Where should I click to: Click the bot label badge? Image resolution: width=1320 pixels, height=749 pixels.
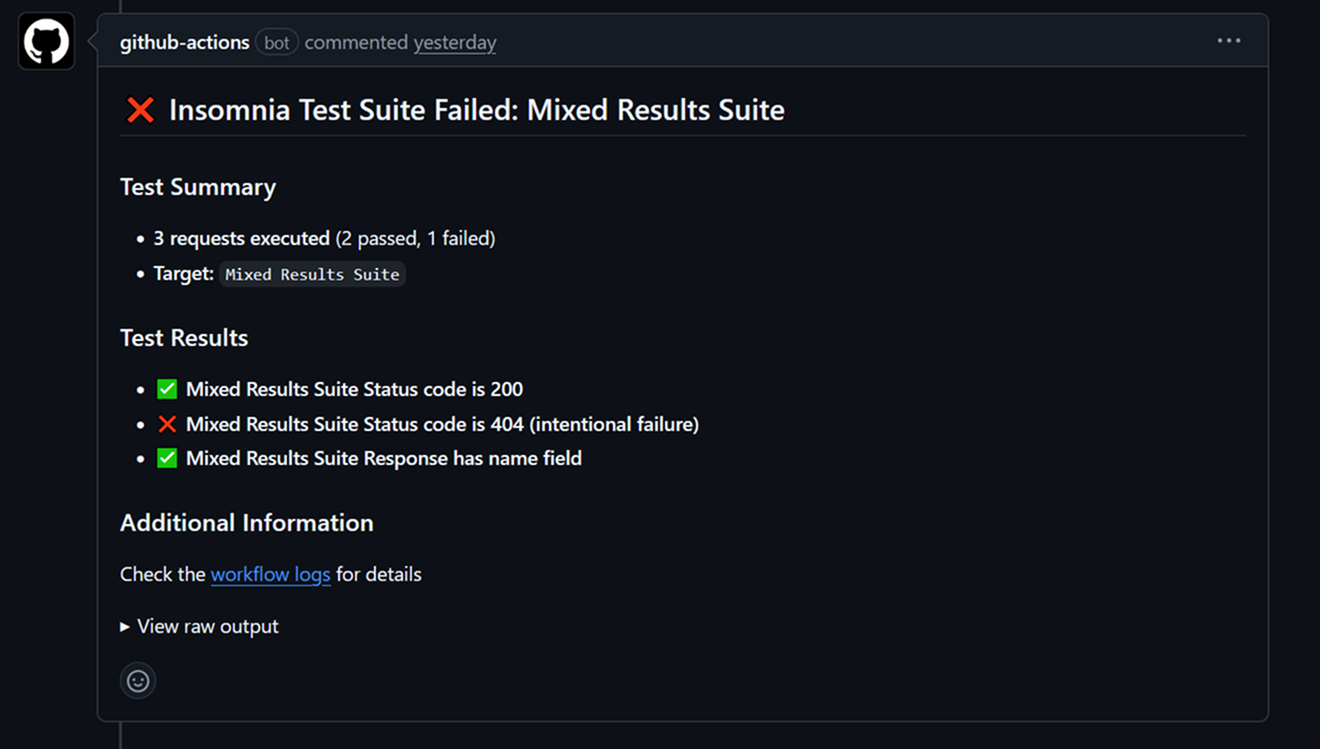(x=276, y=42)
